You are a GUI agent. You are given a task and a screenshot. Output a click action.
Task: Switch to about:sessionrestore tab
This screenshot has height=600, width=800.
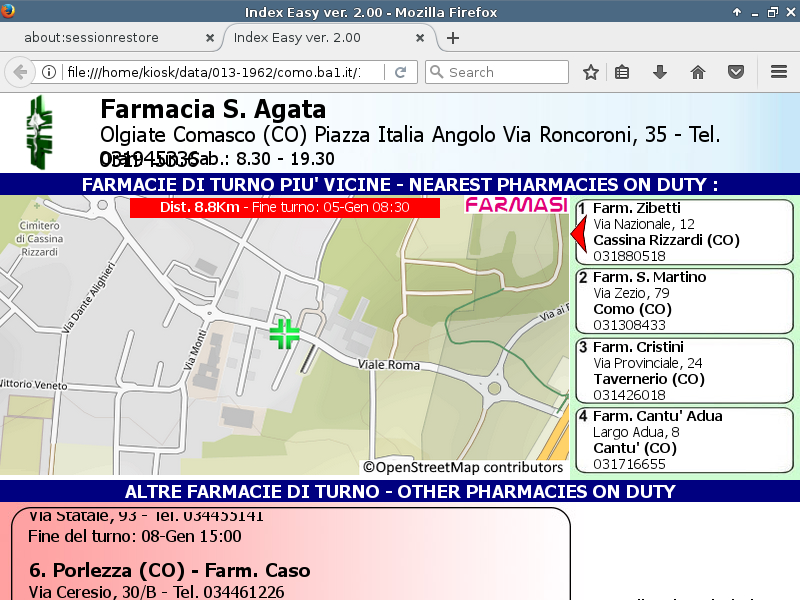(x=105, y=38)
